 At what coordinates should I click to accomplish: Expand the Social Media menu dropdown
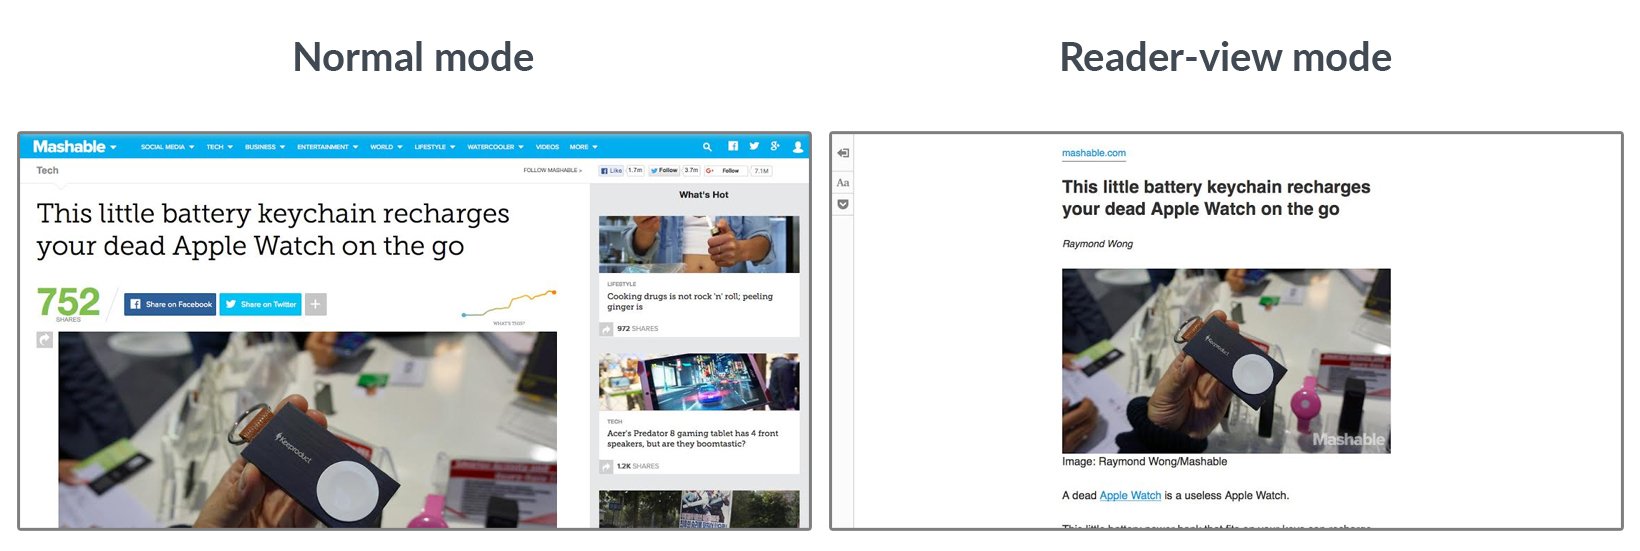click(x=167, y=147)
